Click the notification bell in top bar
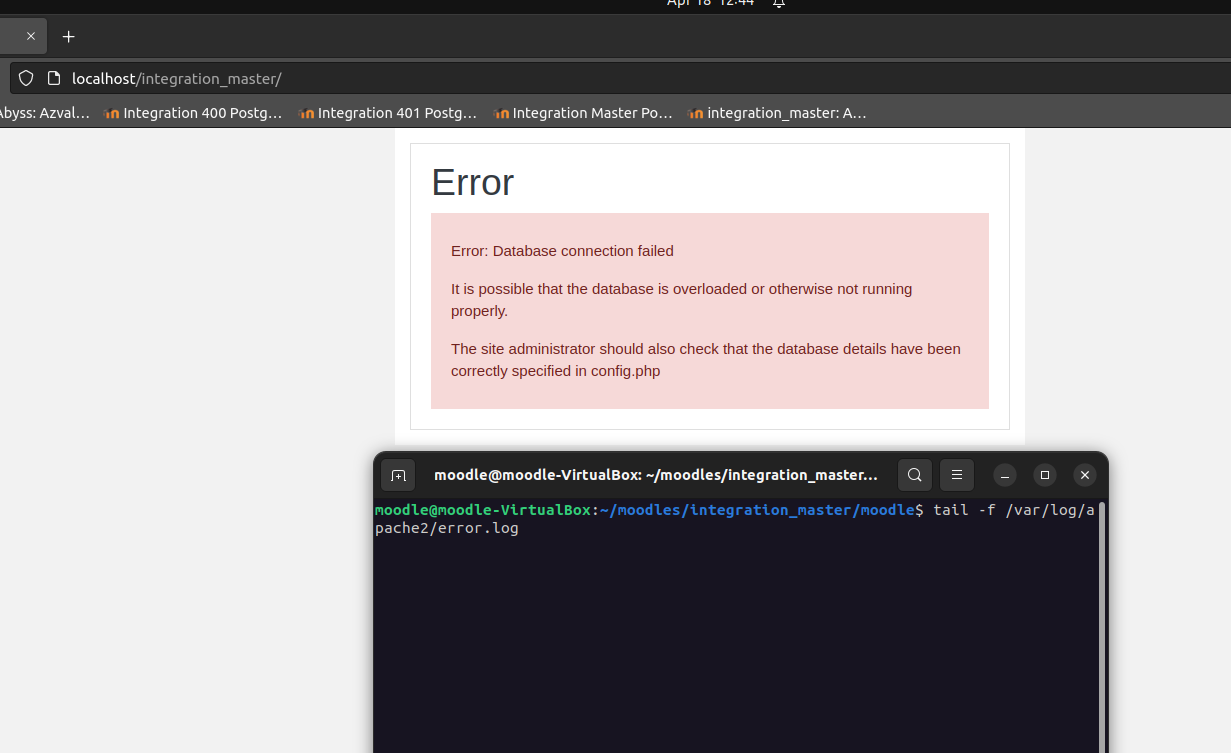Screen dimensions: 1231x753 point(779,3)
